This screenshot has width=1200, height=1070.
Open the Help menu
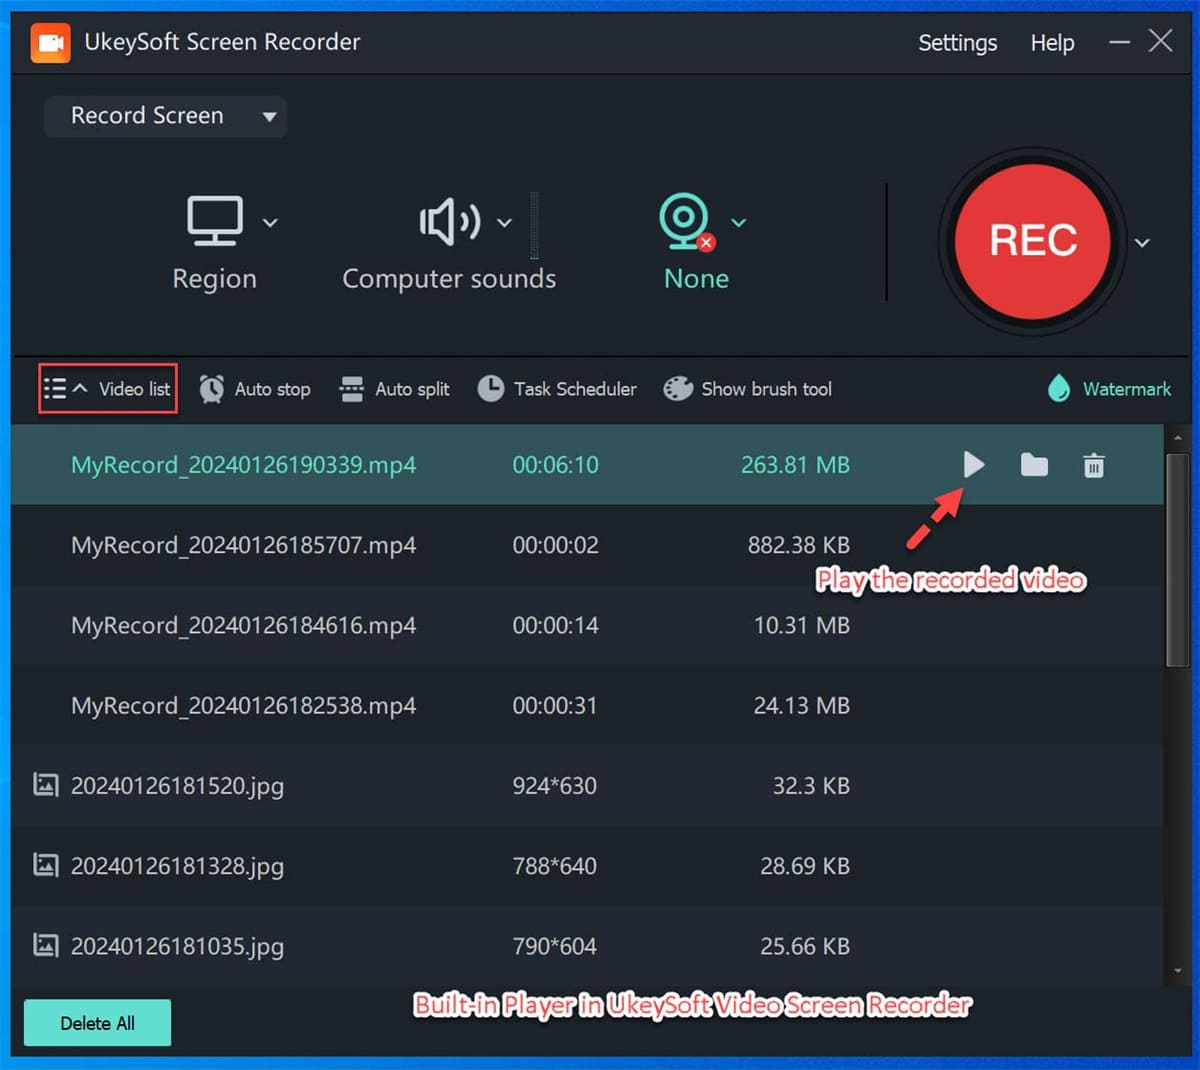tap(1052, 43)
